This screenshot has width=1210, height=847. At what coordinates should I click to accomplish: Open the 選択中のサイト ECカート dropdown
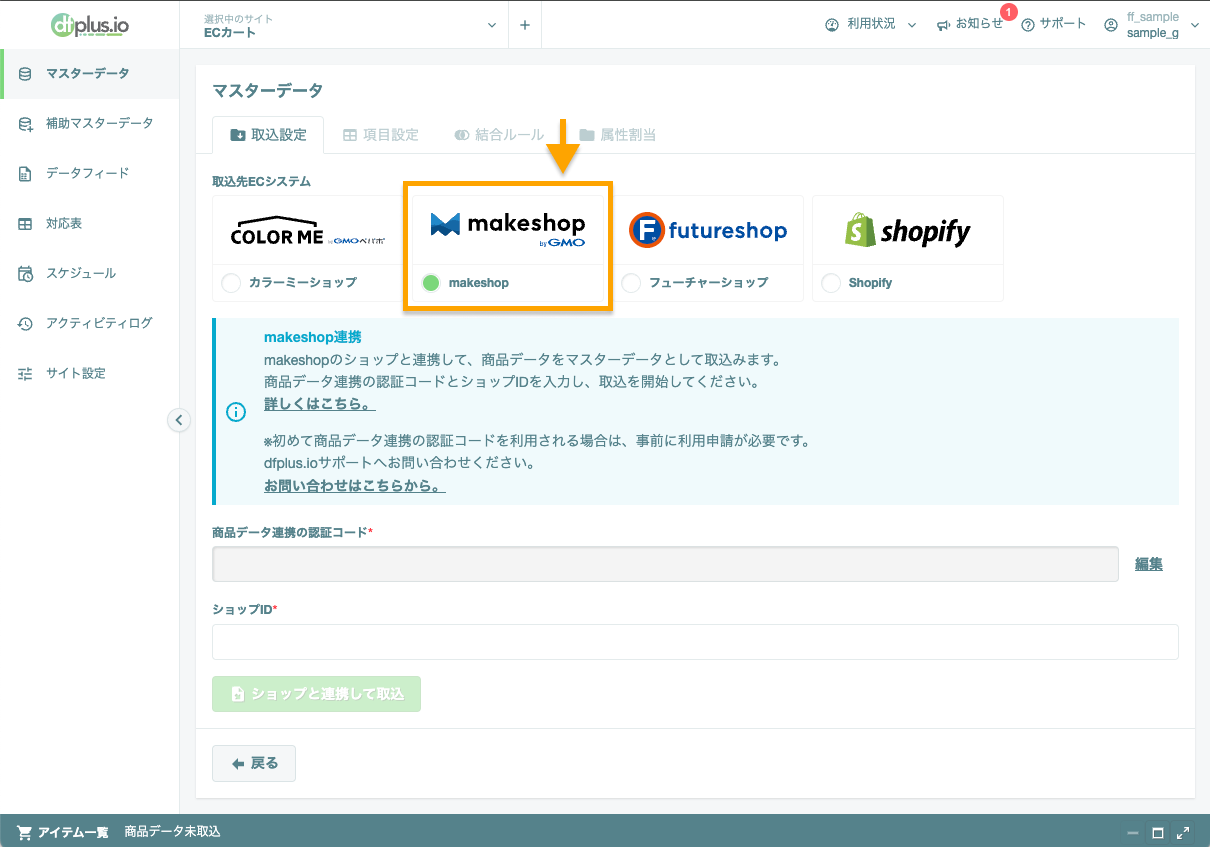348,25
